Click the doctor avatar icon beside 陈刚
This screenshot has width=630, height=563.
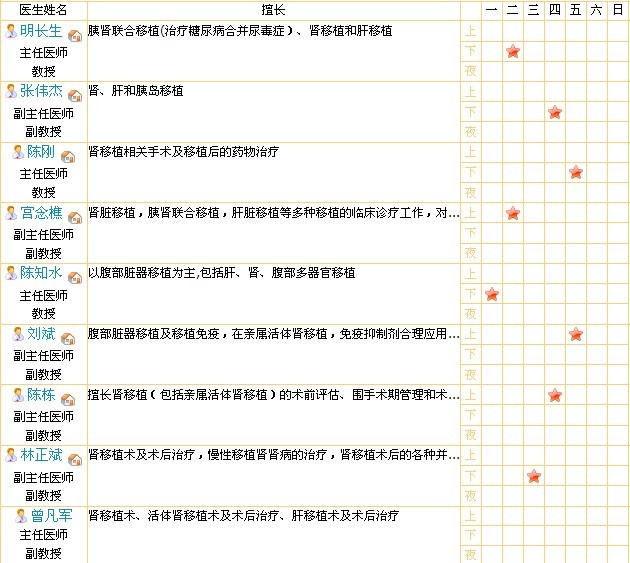[x=18, y=152]
